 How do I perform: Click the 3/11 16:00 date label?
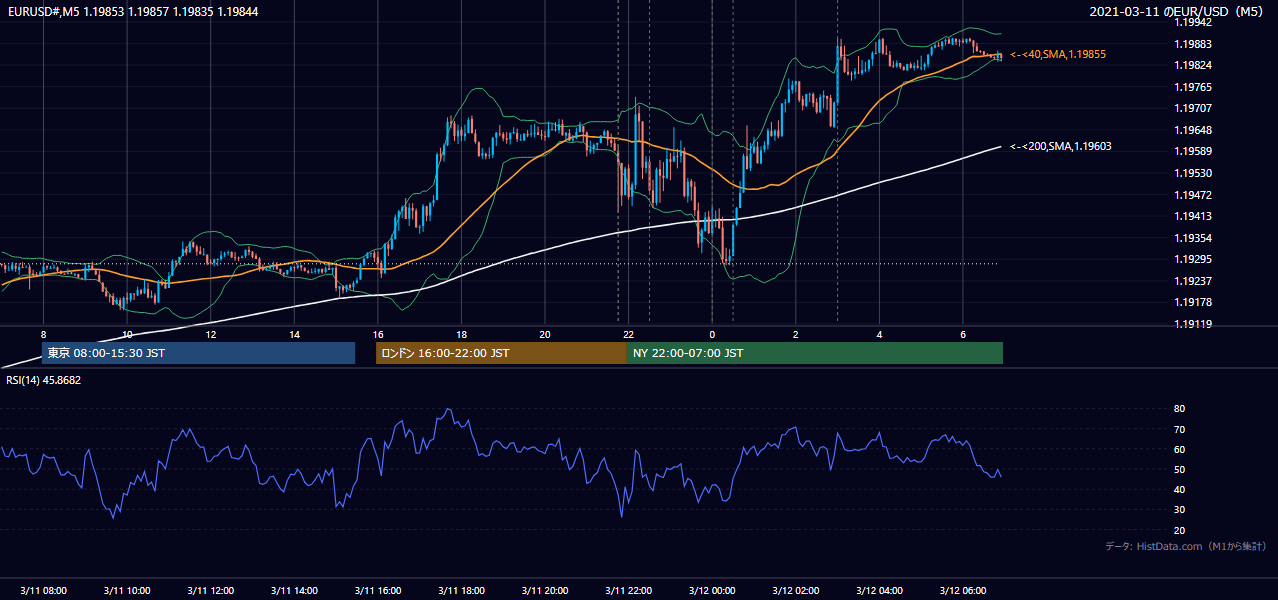[x=377, y=591]
